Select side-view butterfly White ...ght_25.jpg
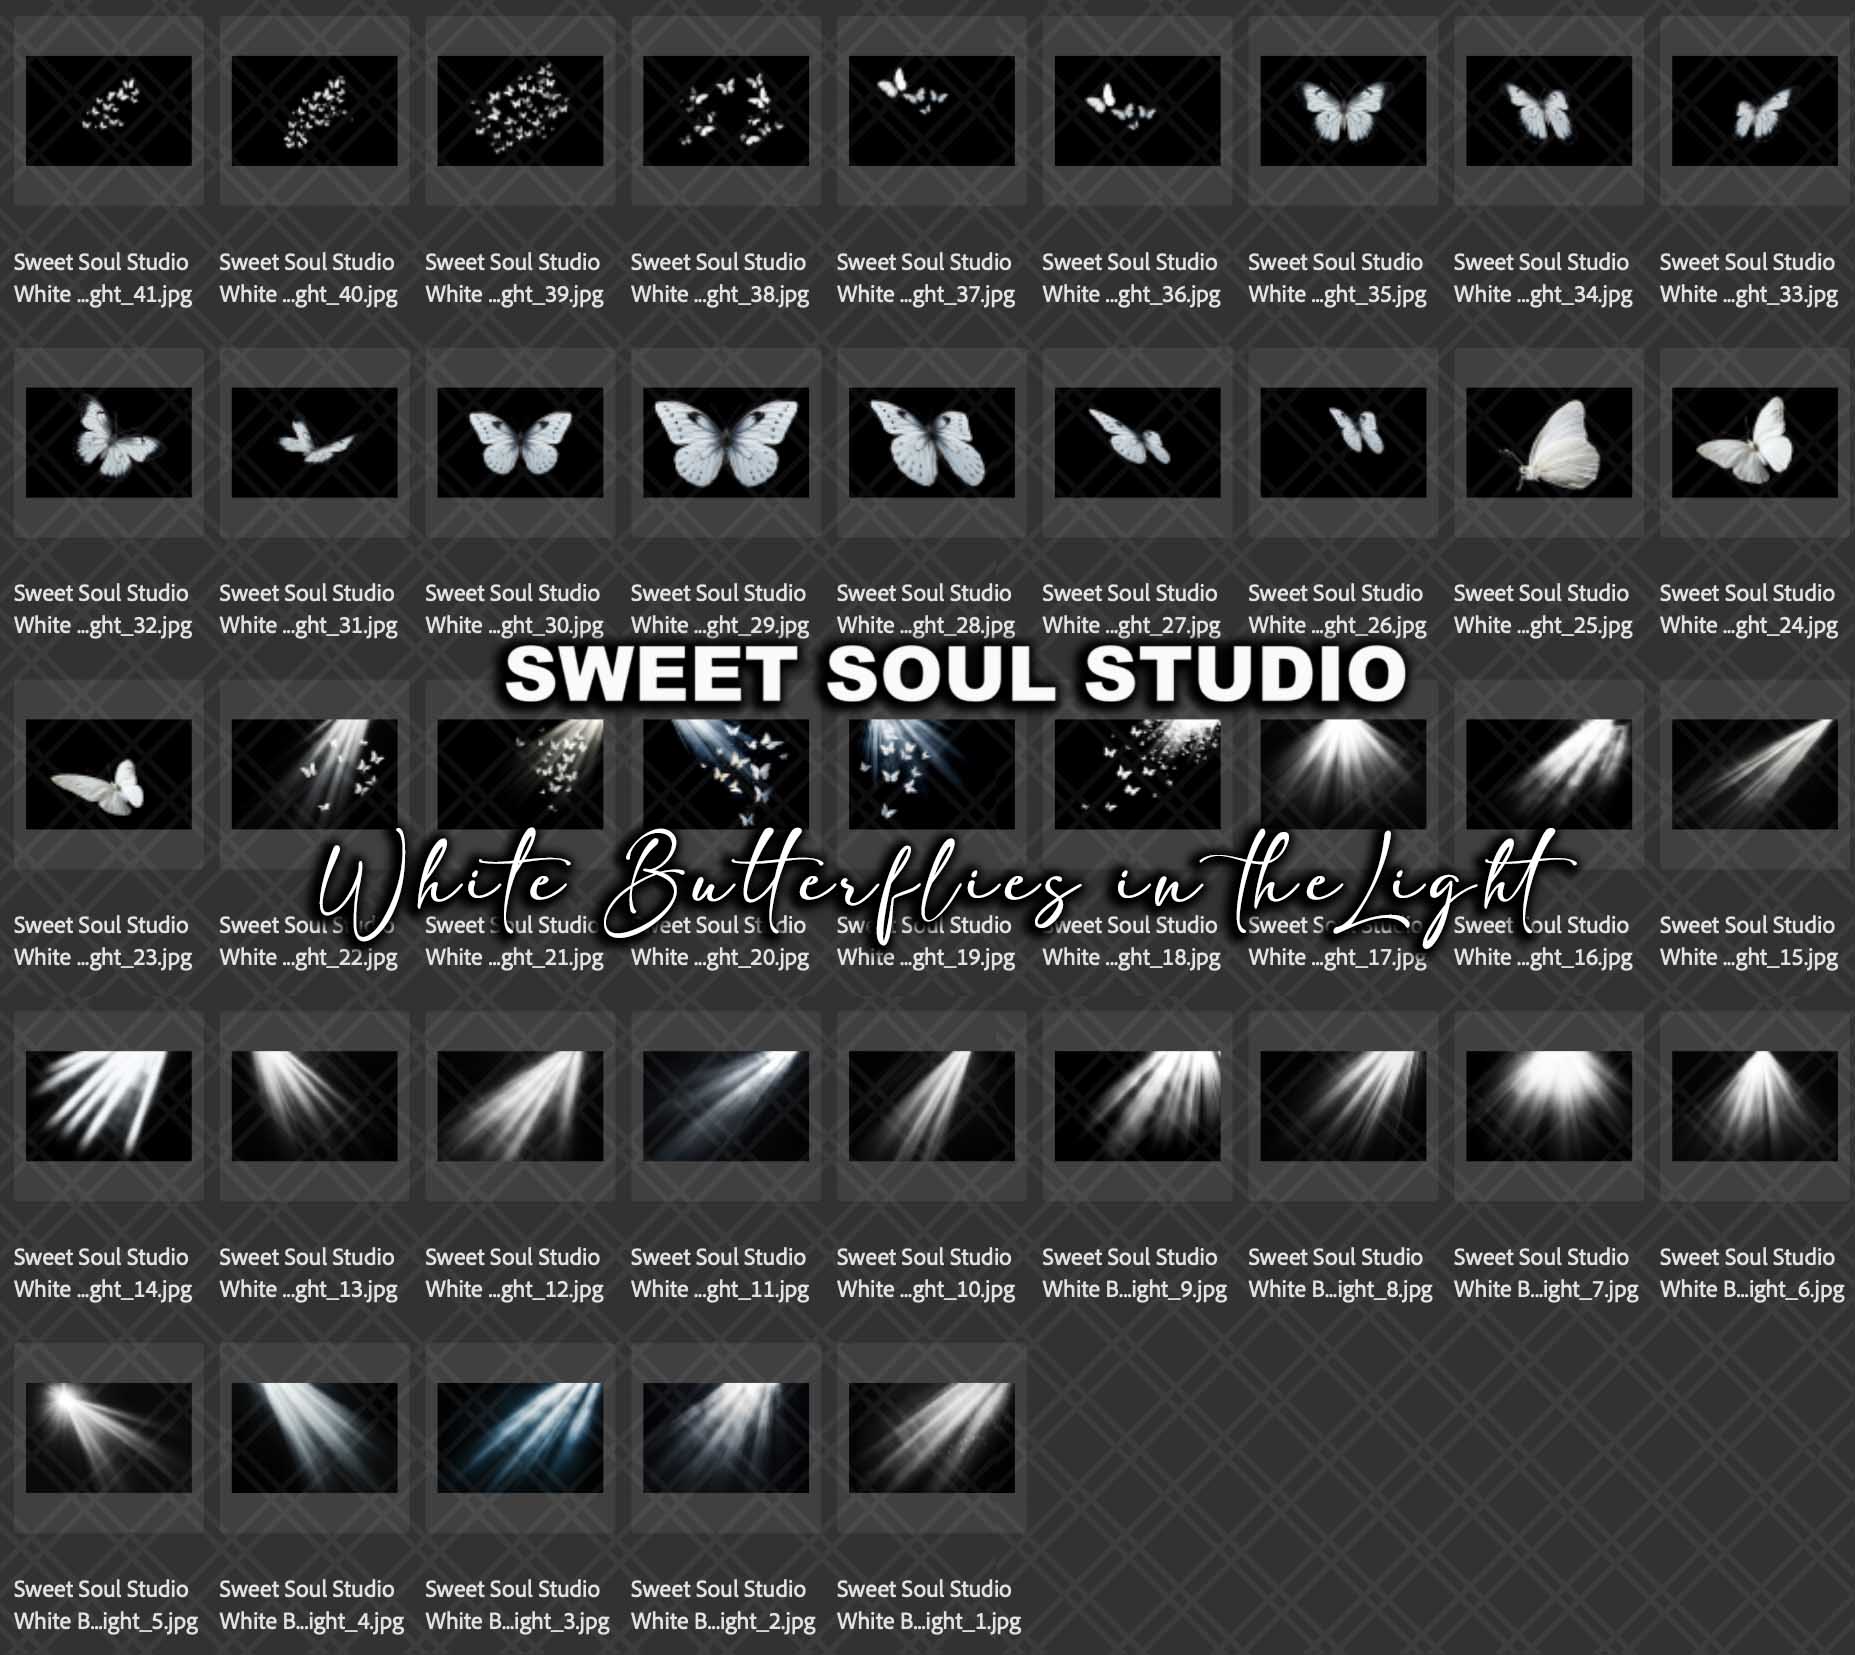This screenshot has height=1655, width=1855. pos(1549,443)
